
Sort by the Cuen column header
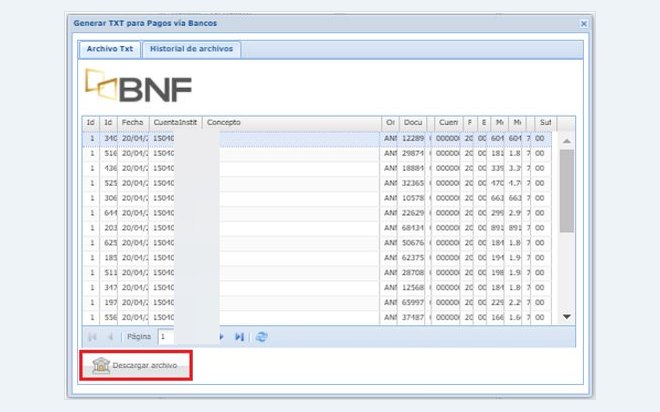click(448, 122)
